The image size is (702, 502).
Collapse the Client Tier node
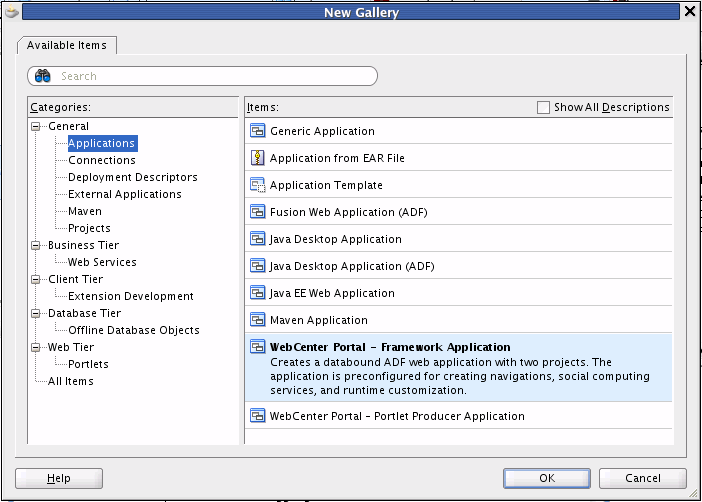[x=35, y=279]
